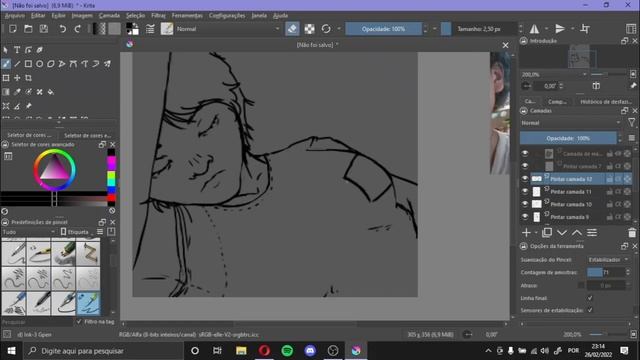The image size is (640, 360).
Task: Toggle visibility of Pintar camada 7
Action: (x=525, y=166)
